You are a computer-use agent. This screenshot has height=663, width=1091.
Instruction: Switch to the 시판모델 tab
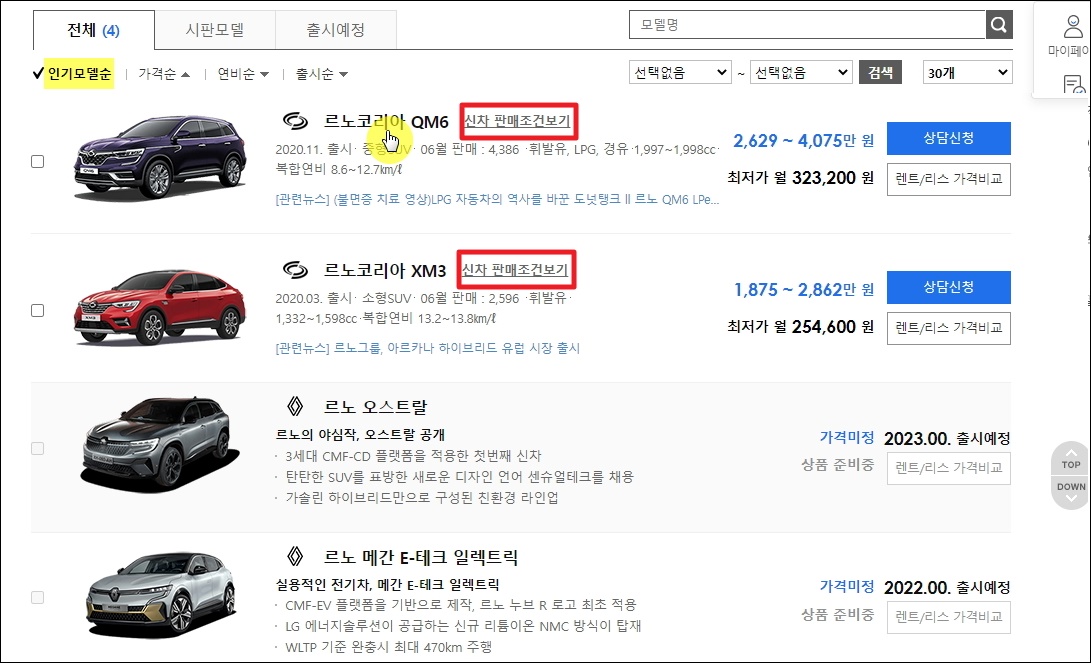pos(215,30)
